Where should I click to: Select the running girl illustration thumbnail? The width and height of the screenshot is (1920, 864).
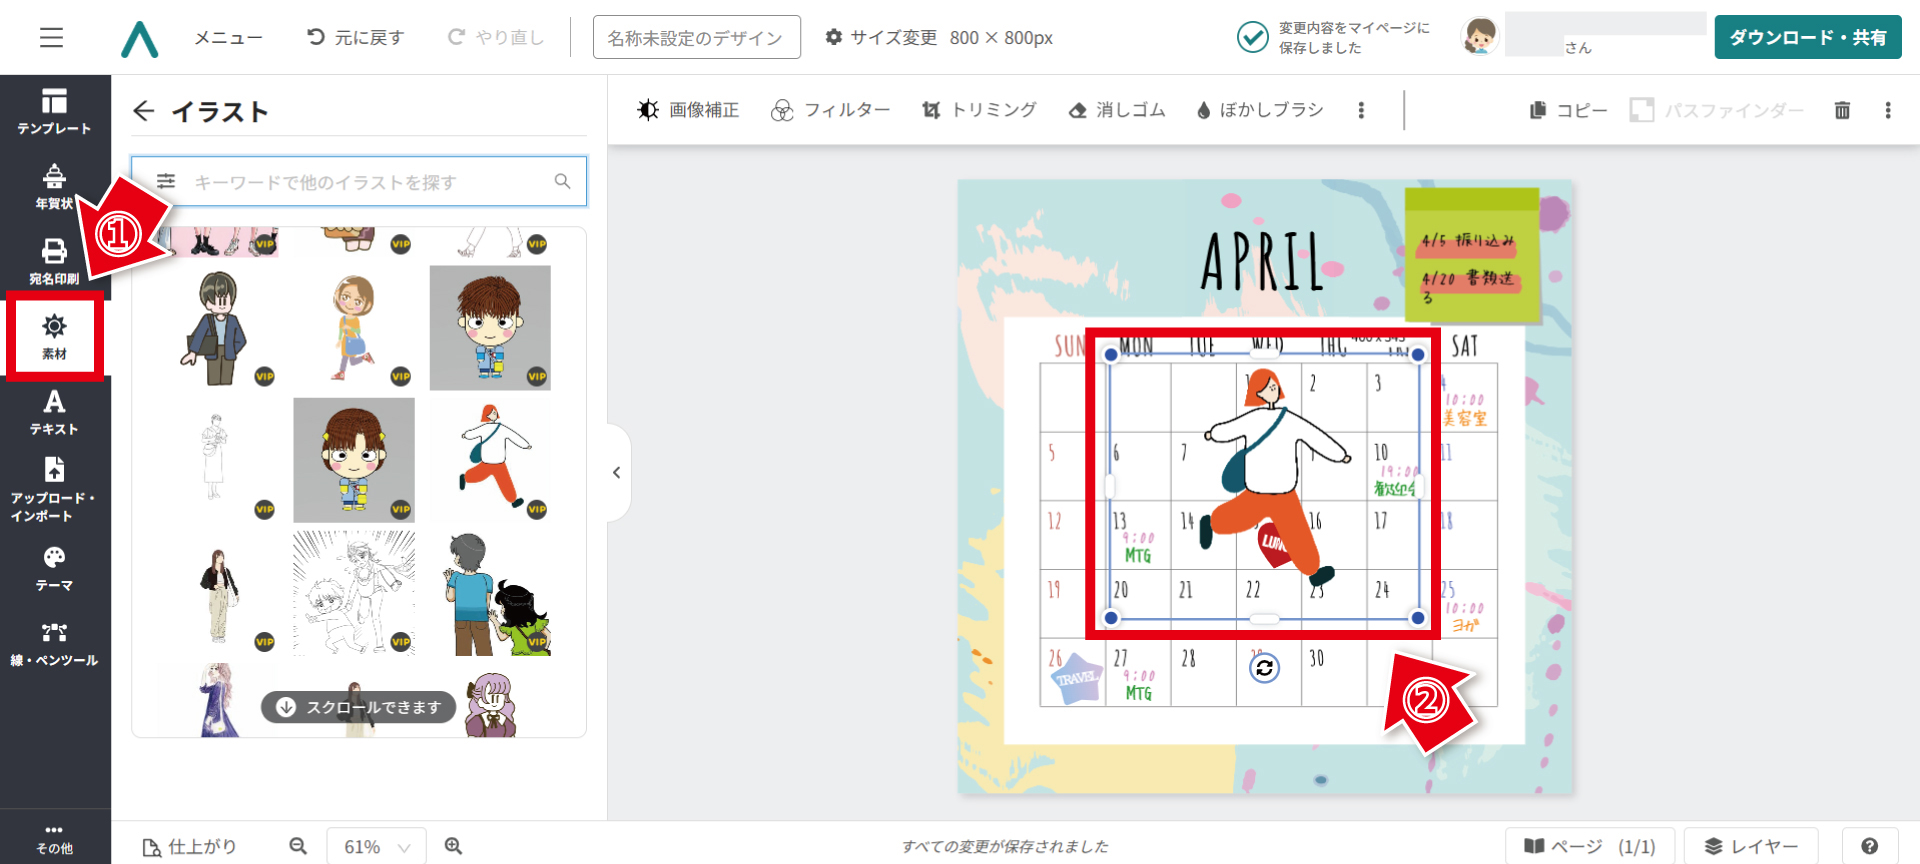(491, 460)
